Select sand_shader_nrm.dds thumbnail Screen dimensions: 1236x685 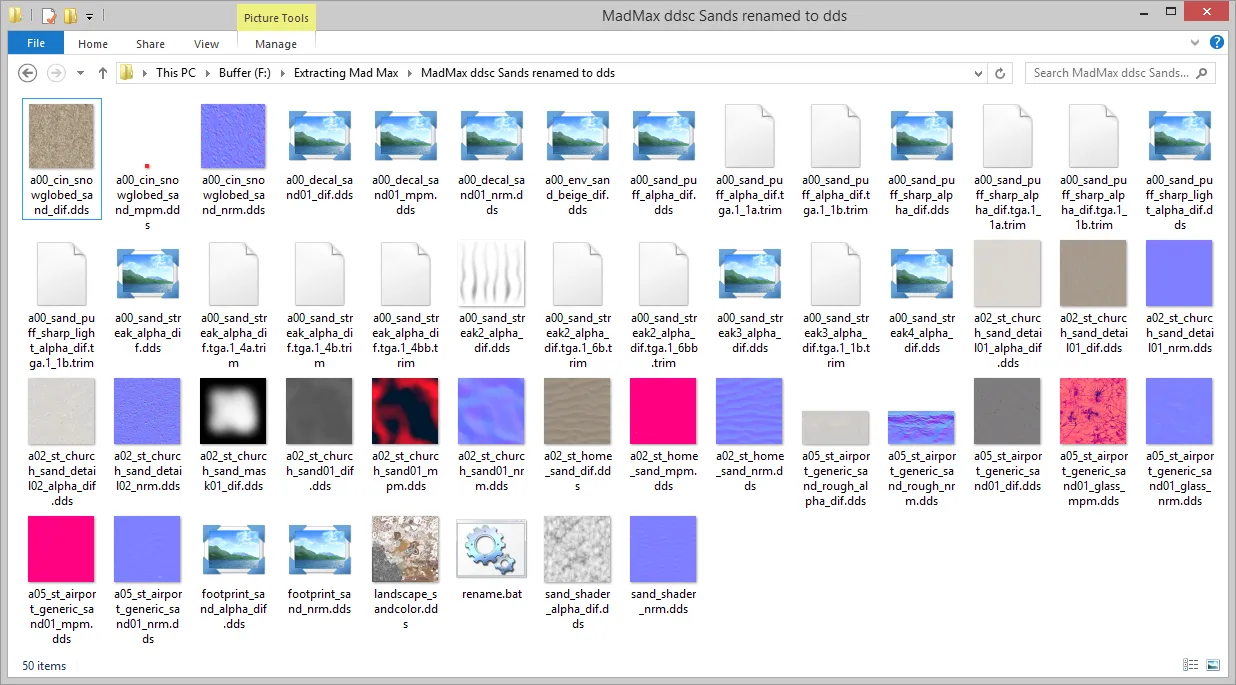tap(664, 550)
